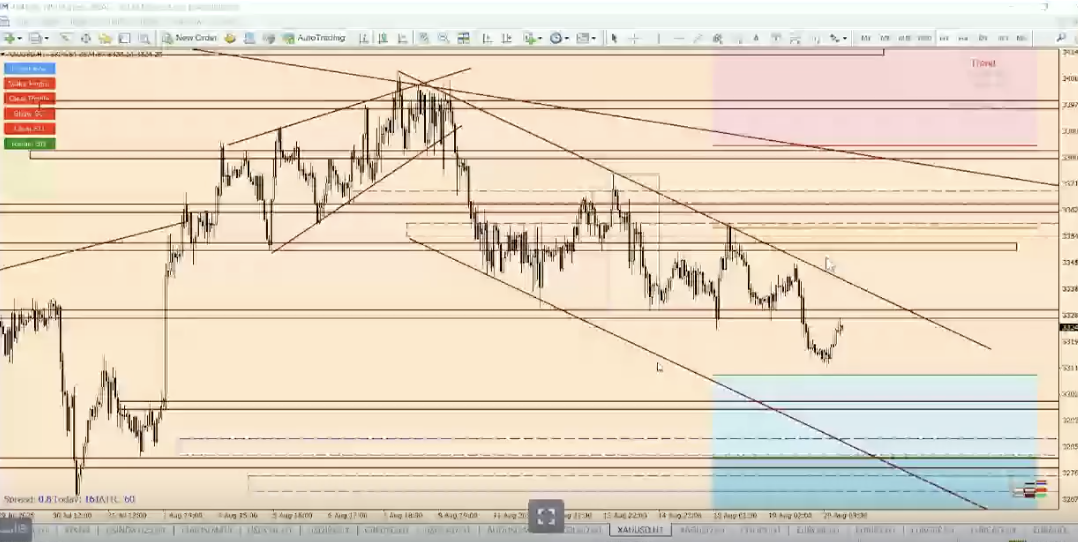The width and height of the screenshot is (1078, 542).
Task: Click the zoom in magnifier icon
Action: point(423,38)
